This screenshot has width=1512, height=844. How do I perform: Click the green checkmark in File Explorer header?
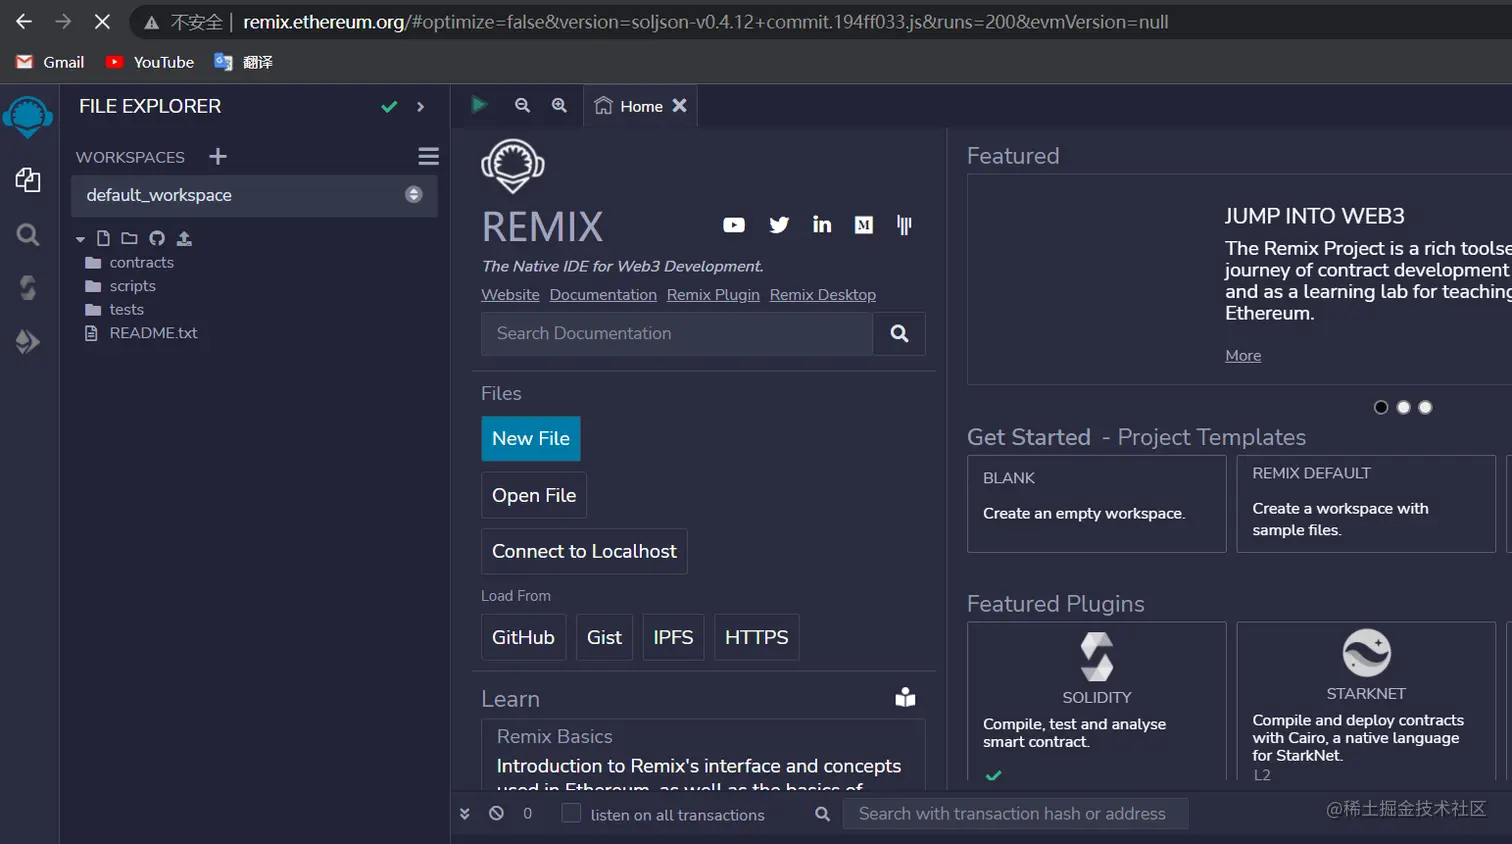(389, 106)
